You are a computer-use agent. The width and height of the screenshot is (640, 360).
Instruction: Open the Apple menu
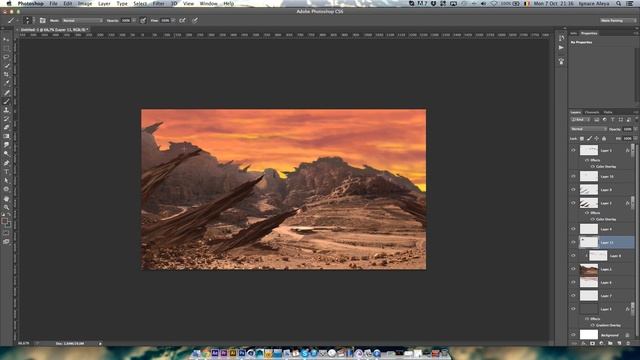[9, 3]
